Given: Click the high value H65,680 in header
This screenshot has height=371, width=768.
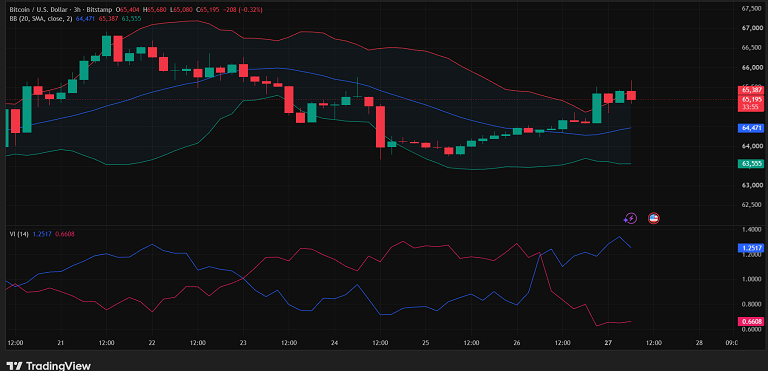Looking at the screenshot, I should (154, 9).
